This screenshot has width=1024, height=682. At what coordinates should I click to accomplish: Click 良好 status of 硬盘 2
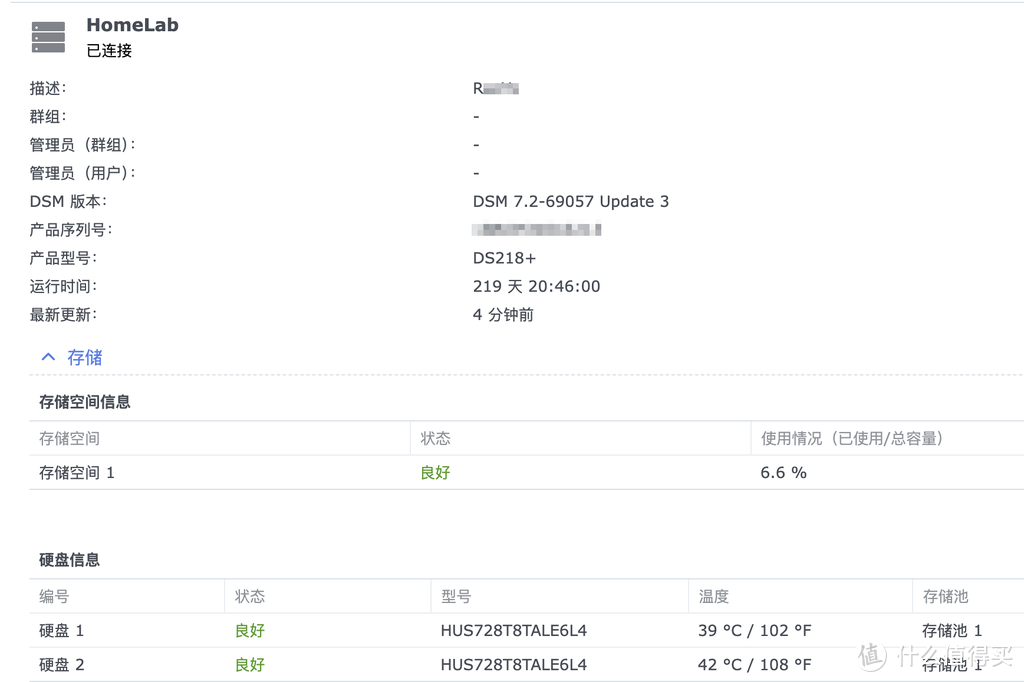(249, 664)
